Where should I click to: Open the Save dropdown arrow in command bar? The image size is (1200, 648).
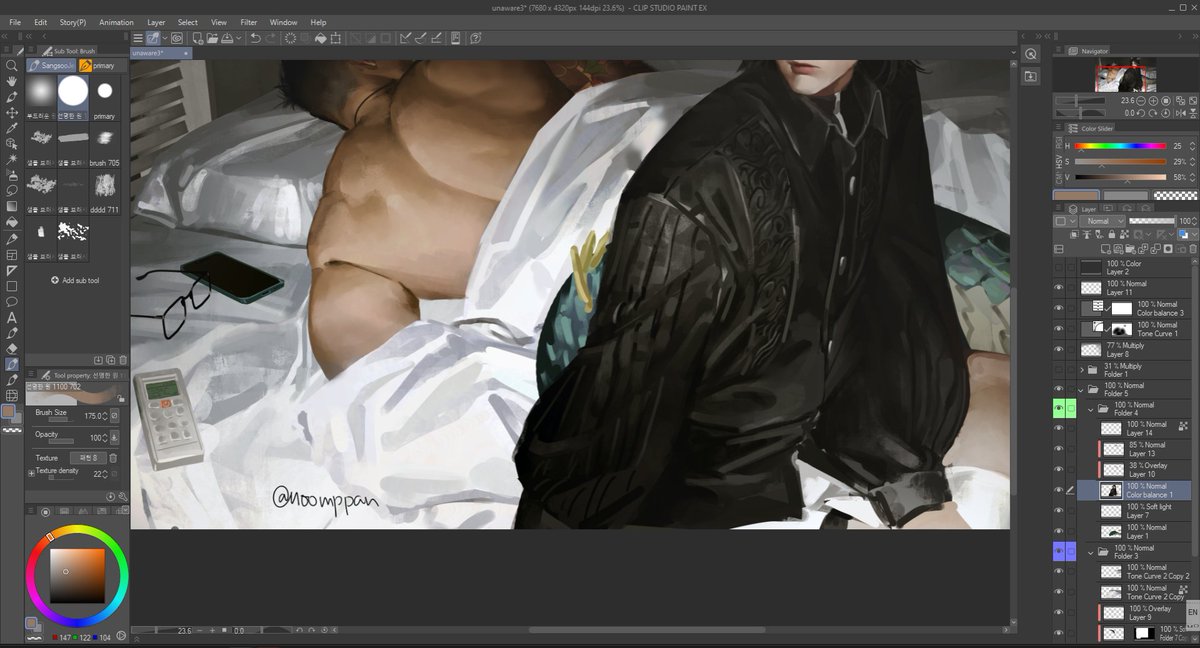(x=239, y=38)
